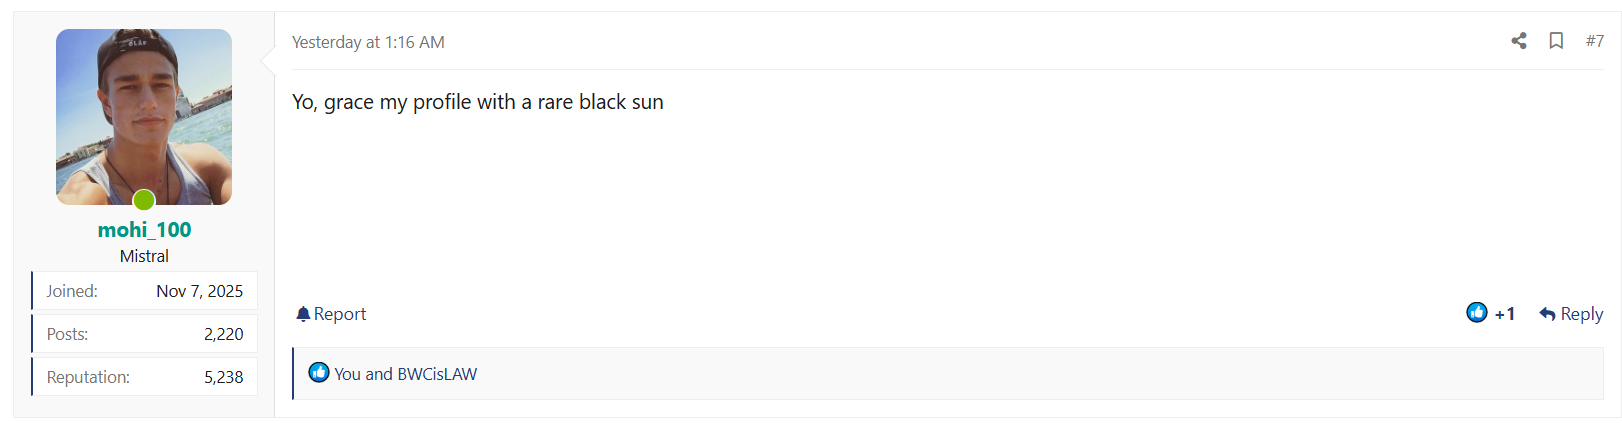This screenshot has width=1622, height=423.
Task: Click the share icon on post #7
Action: click(x=1518, y=41)
